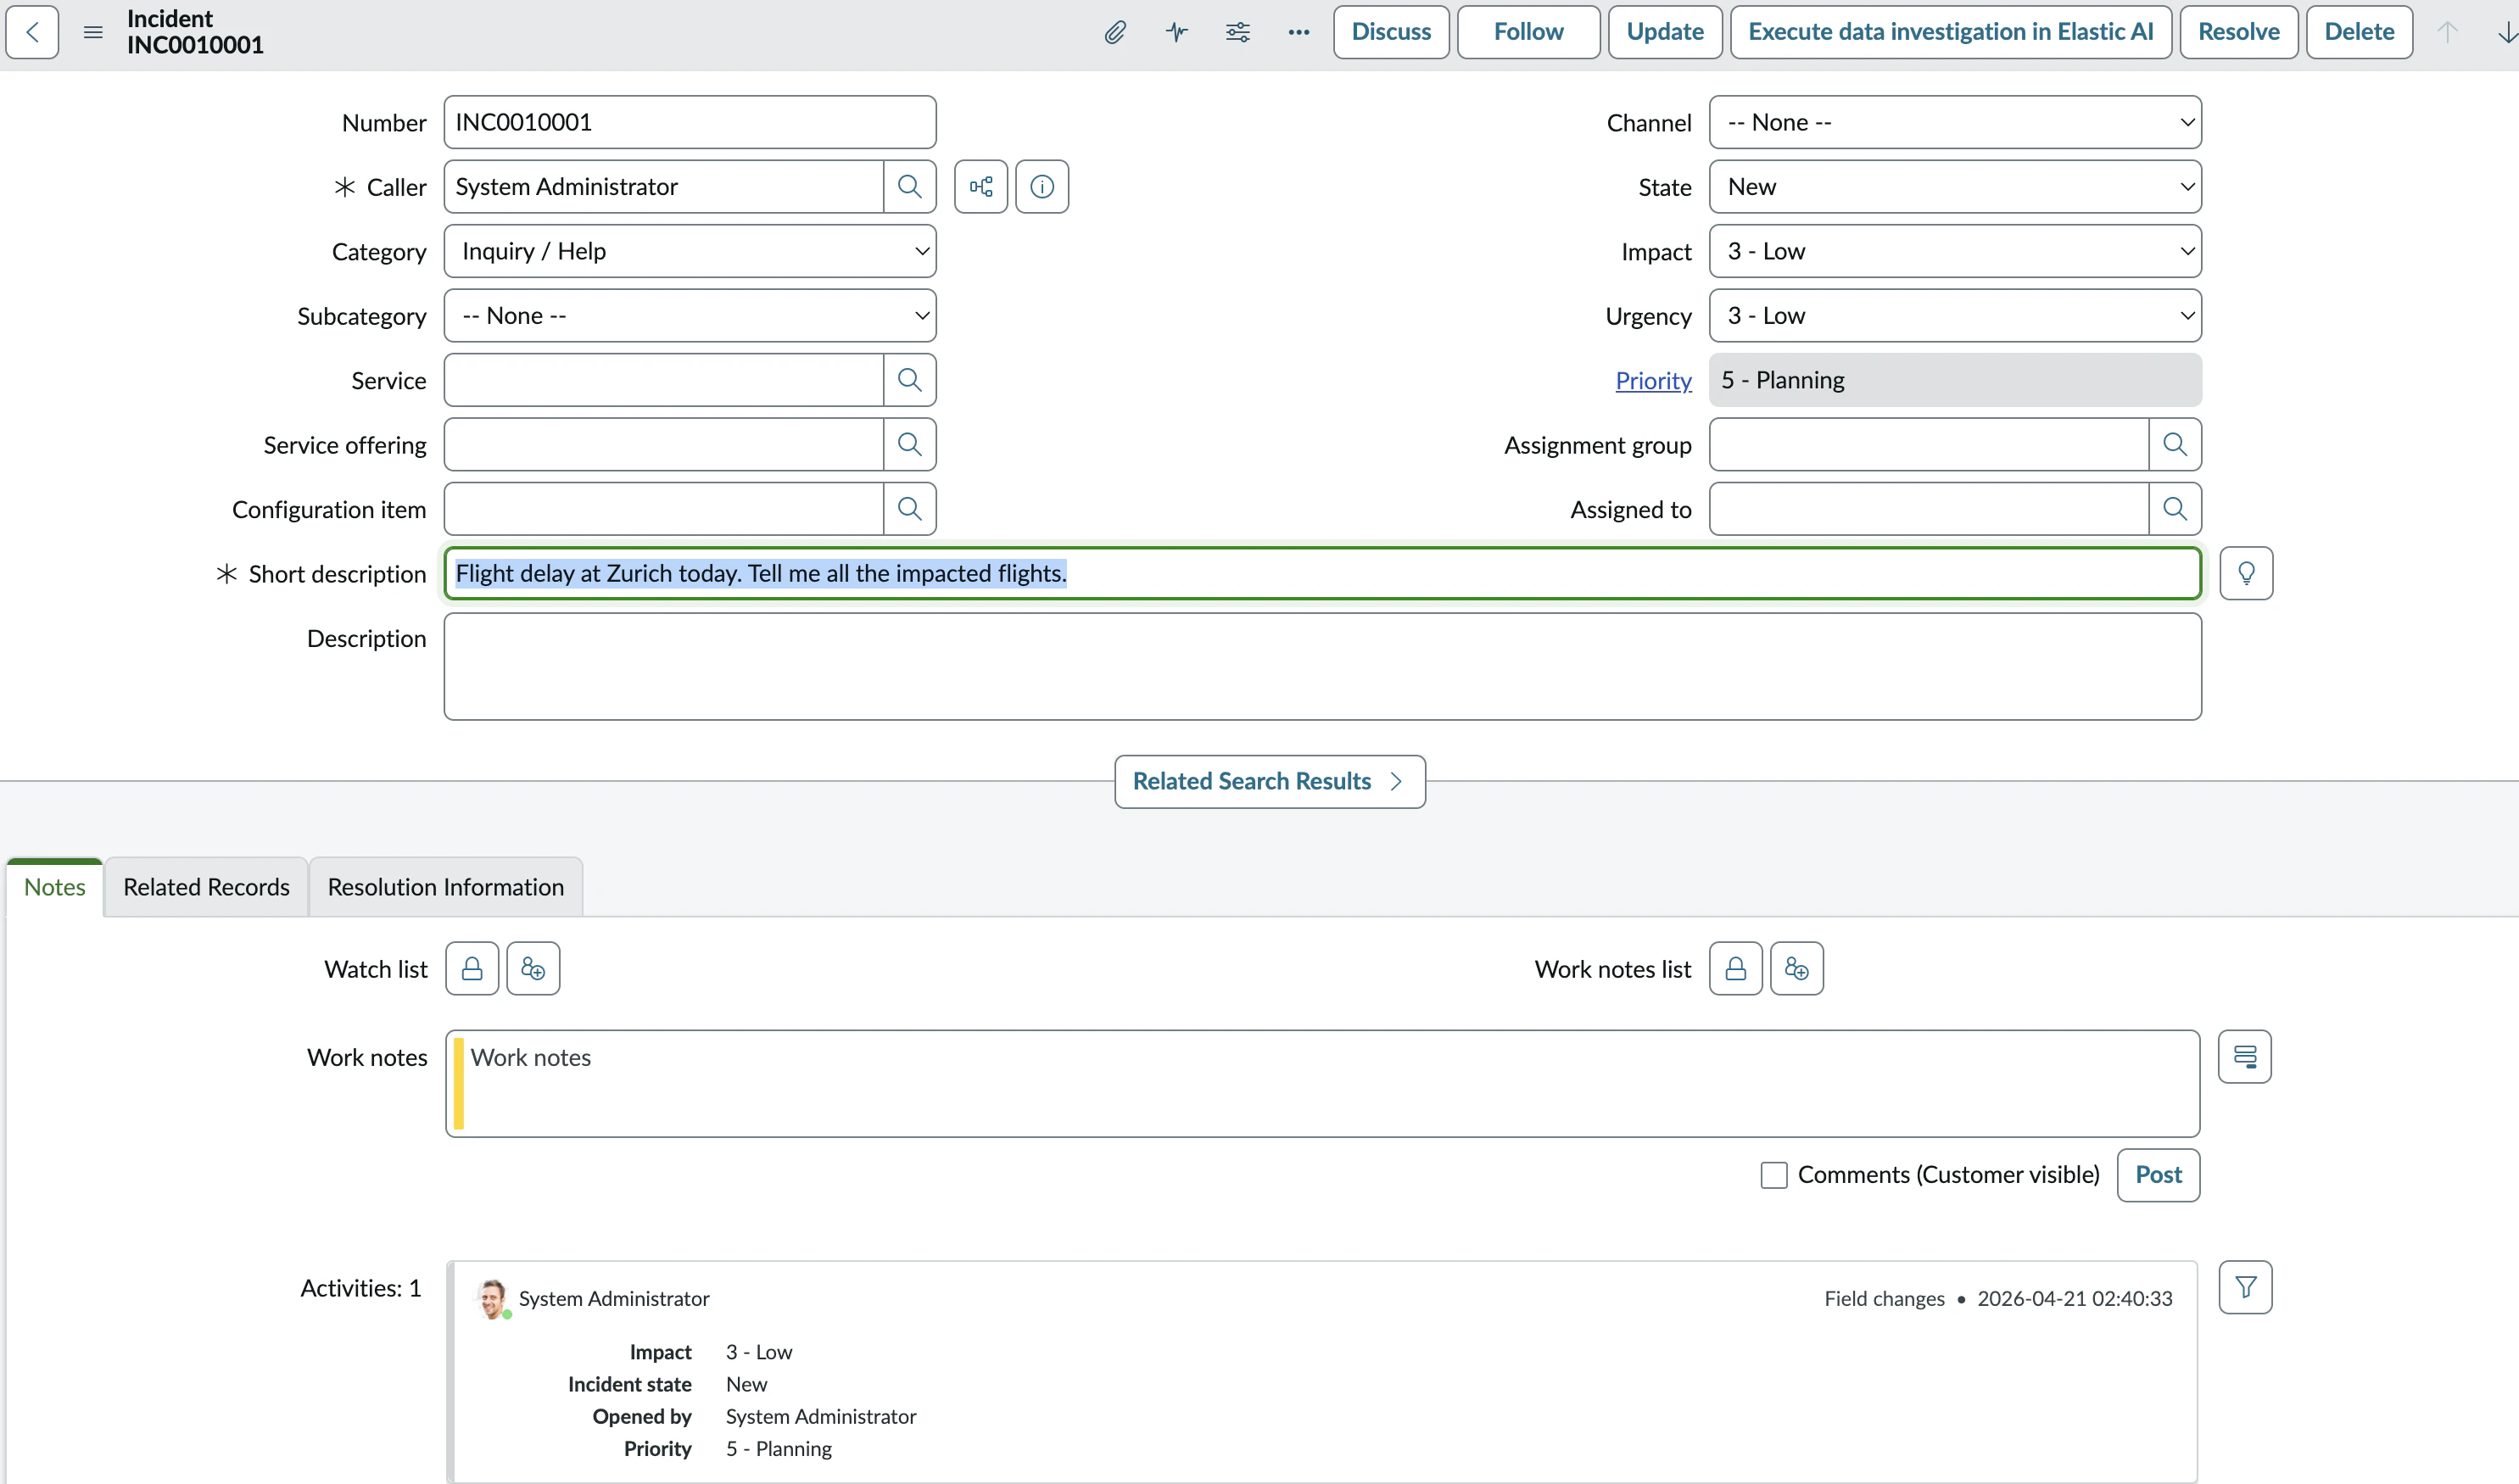Screen dimensions: 2519x1484
Task: Click the Description text area
Action: pyautogui.click(x=1322, y=667)
